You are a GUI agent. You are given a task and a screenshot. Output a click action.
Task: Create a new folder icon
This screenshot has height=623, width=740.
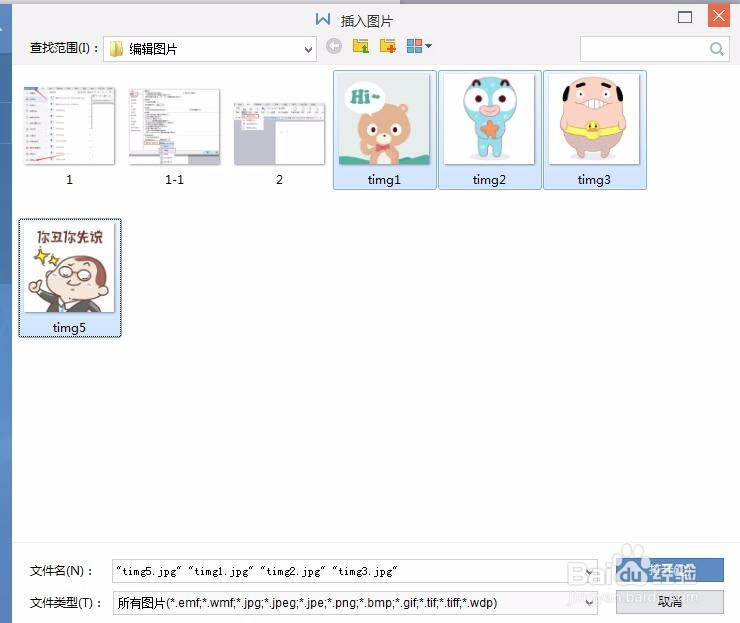387,46
